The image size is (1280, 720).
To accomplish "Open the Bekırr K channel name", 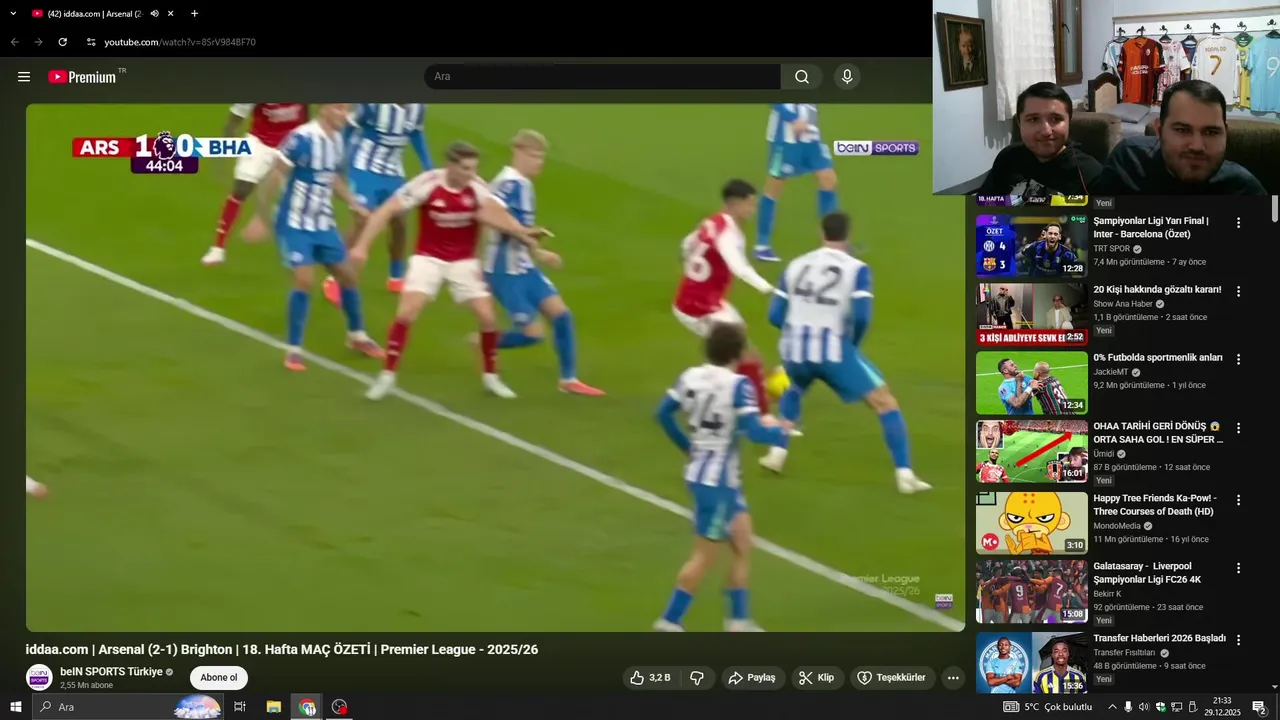I will [x=1107, y=594].
